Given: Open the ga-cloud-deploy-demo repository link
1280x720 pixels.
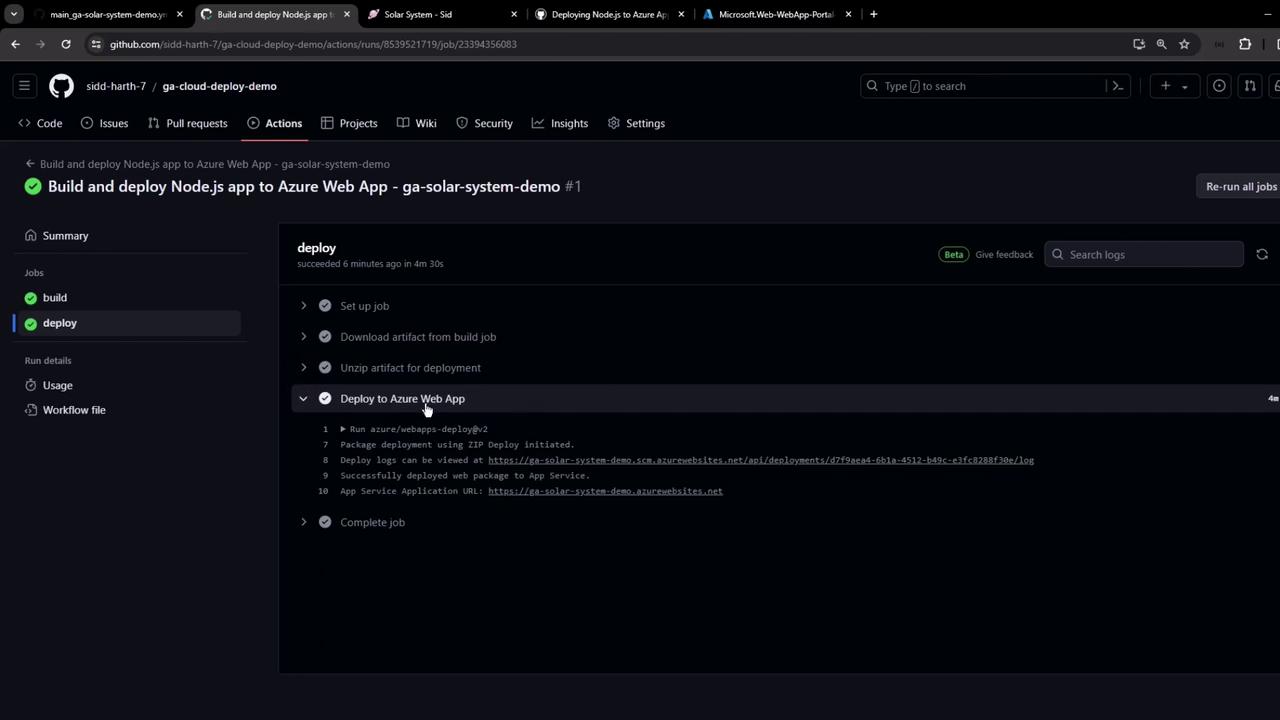Looking at the screenshot, I should (x=220, y=86).
